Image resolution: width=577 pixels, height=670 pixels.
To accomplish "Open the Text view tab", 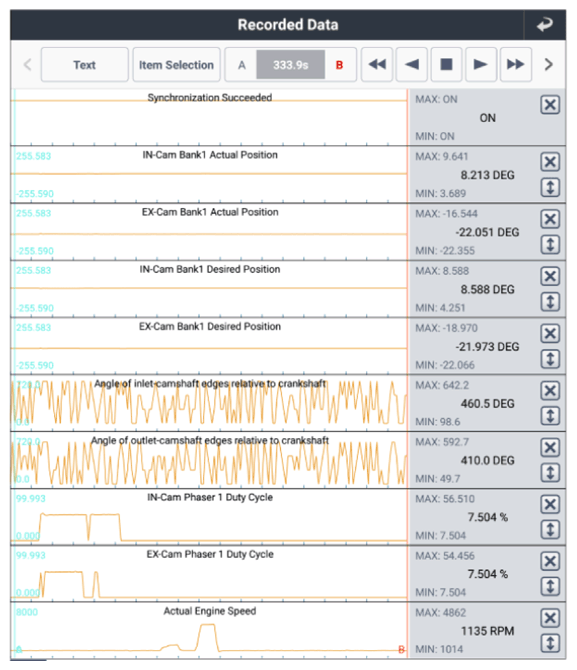I will coord(85,65).
